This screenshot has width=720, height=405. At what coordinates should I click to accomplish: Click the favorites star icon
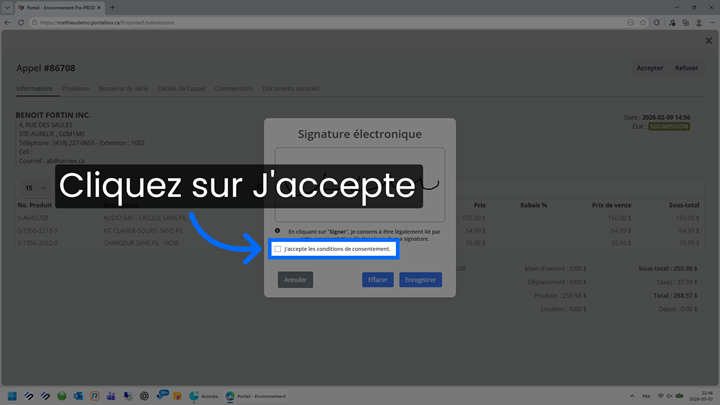coord(643,22)
